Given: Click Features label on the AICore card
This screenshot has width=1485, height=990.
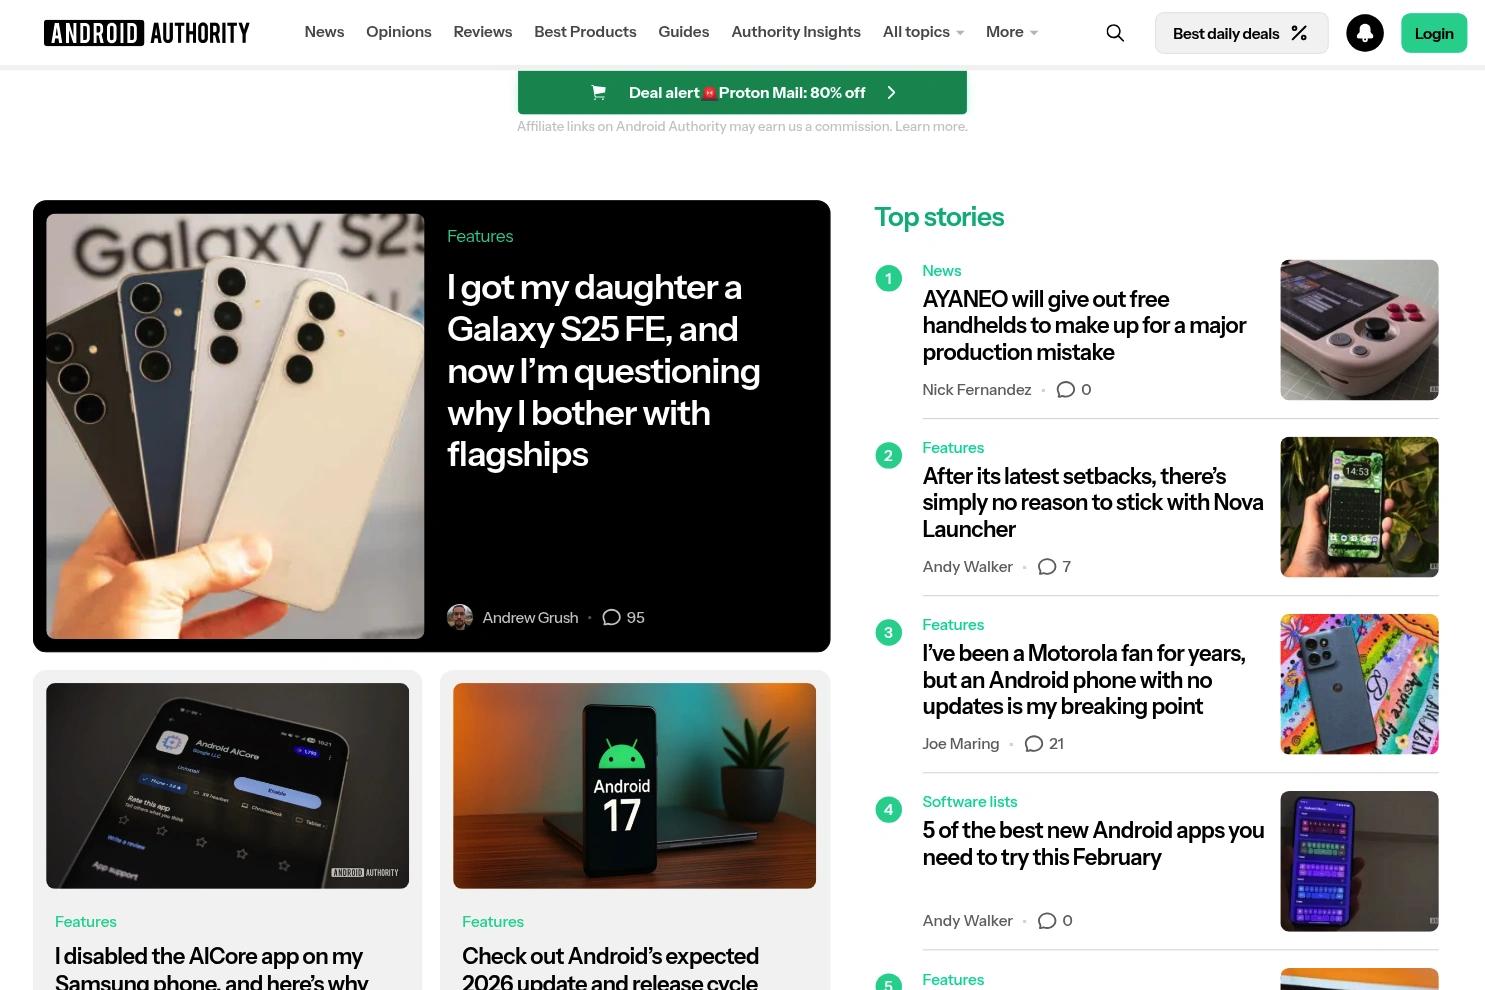Looking at the screenshot, I should pos(86,922).
